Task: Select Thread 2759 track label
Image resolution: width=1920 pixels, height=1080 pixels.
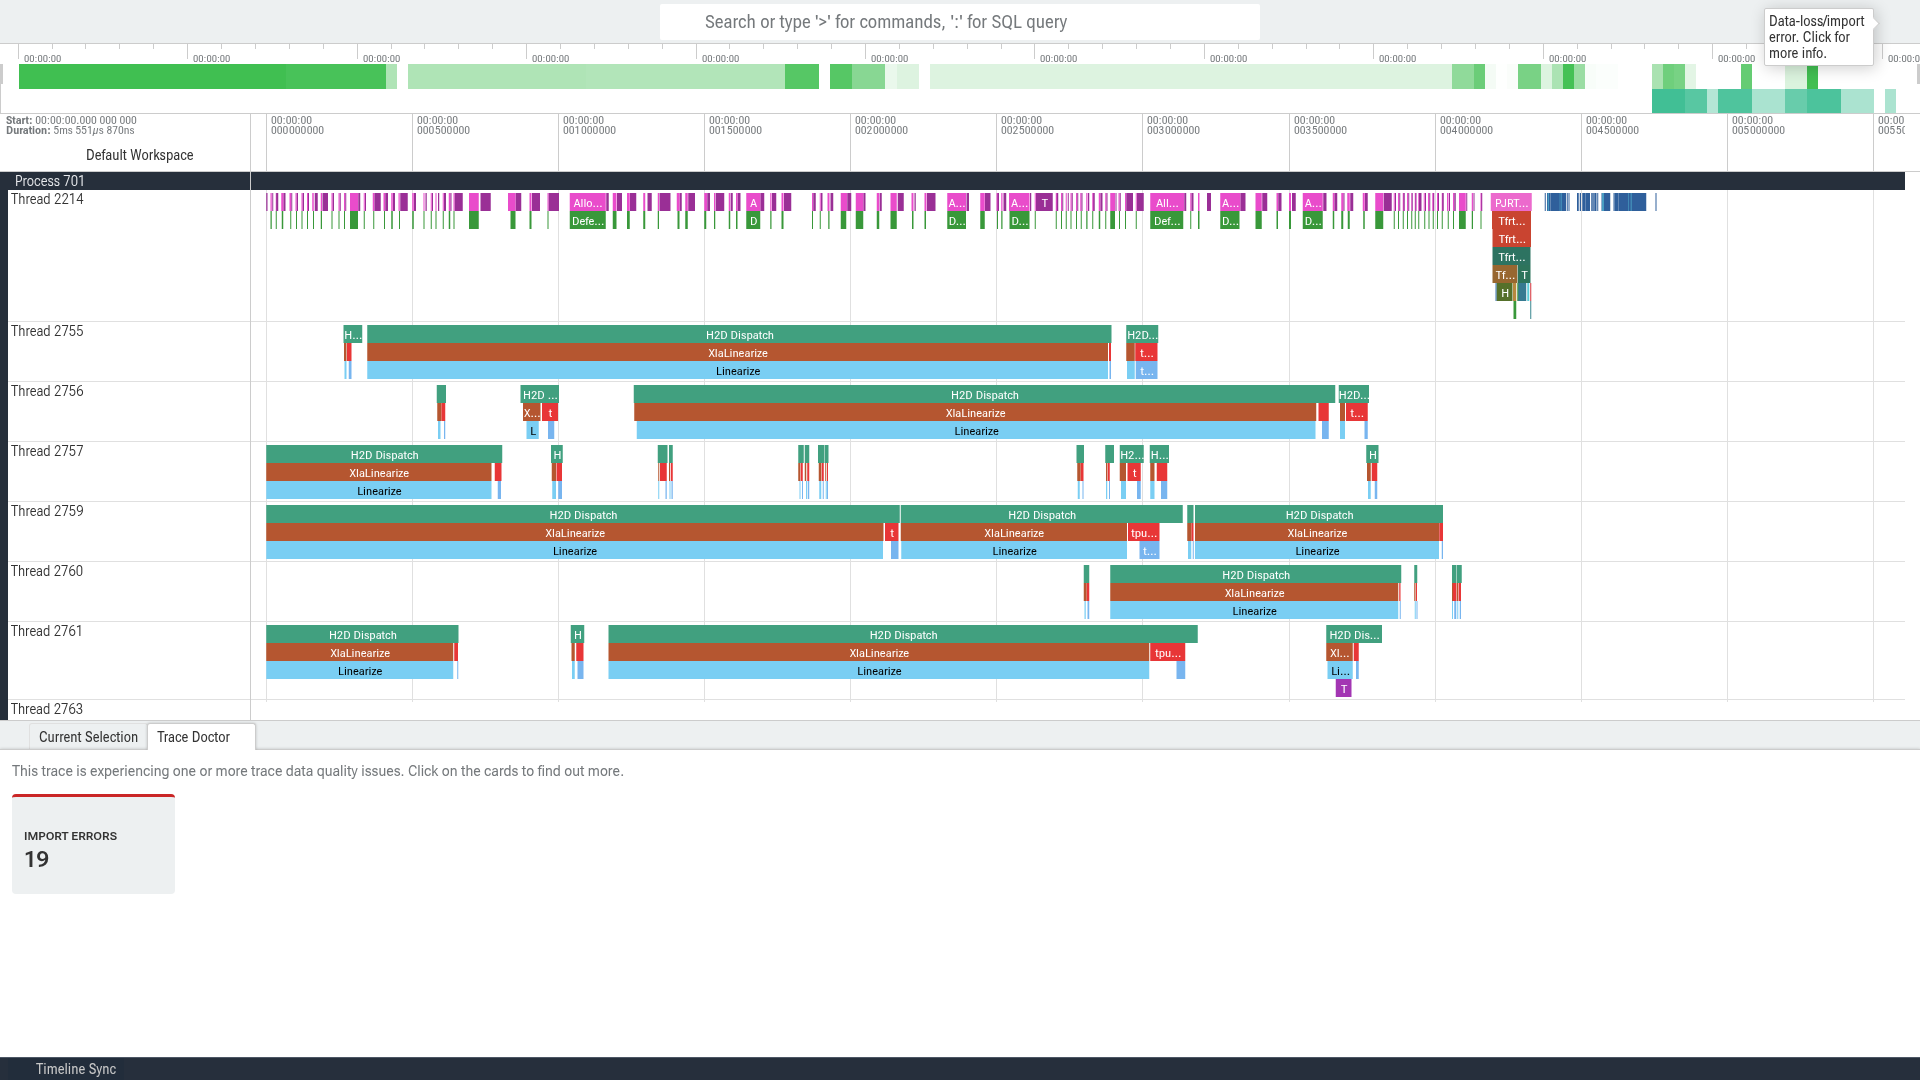Action: [47, 511]
